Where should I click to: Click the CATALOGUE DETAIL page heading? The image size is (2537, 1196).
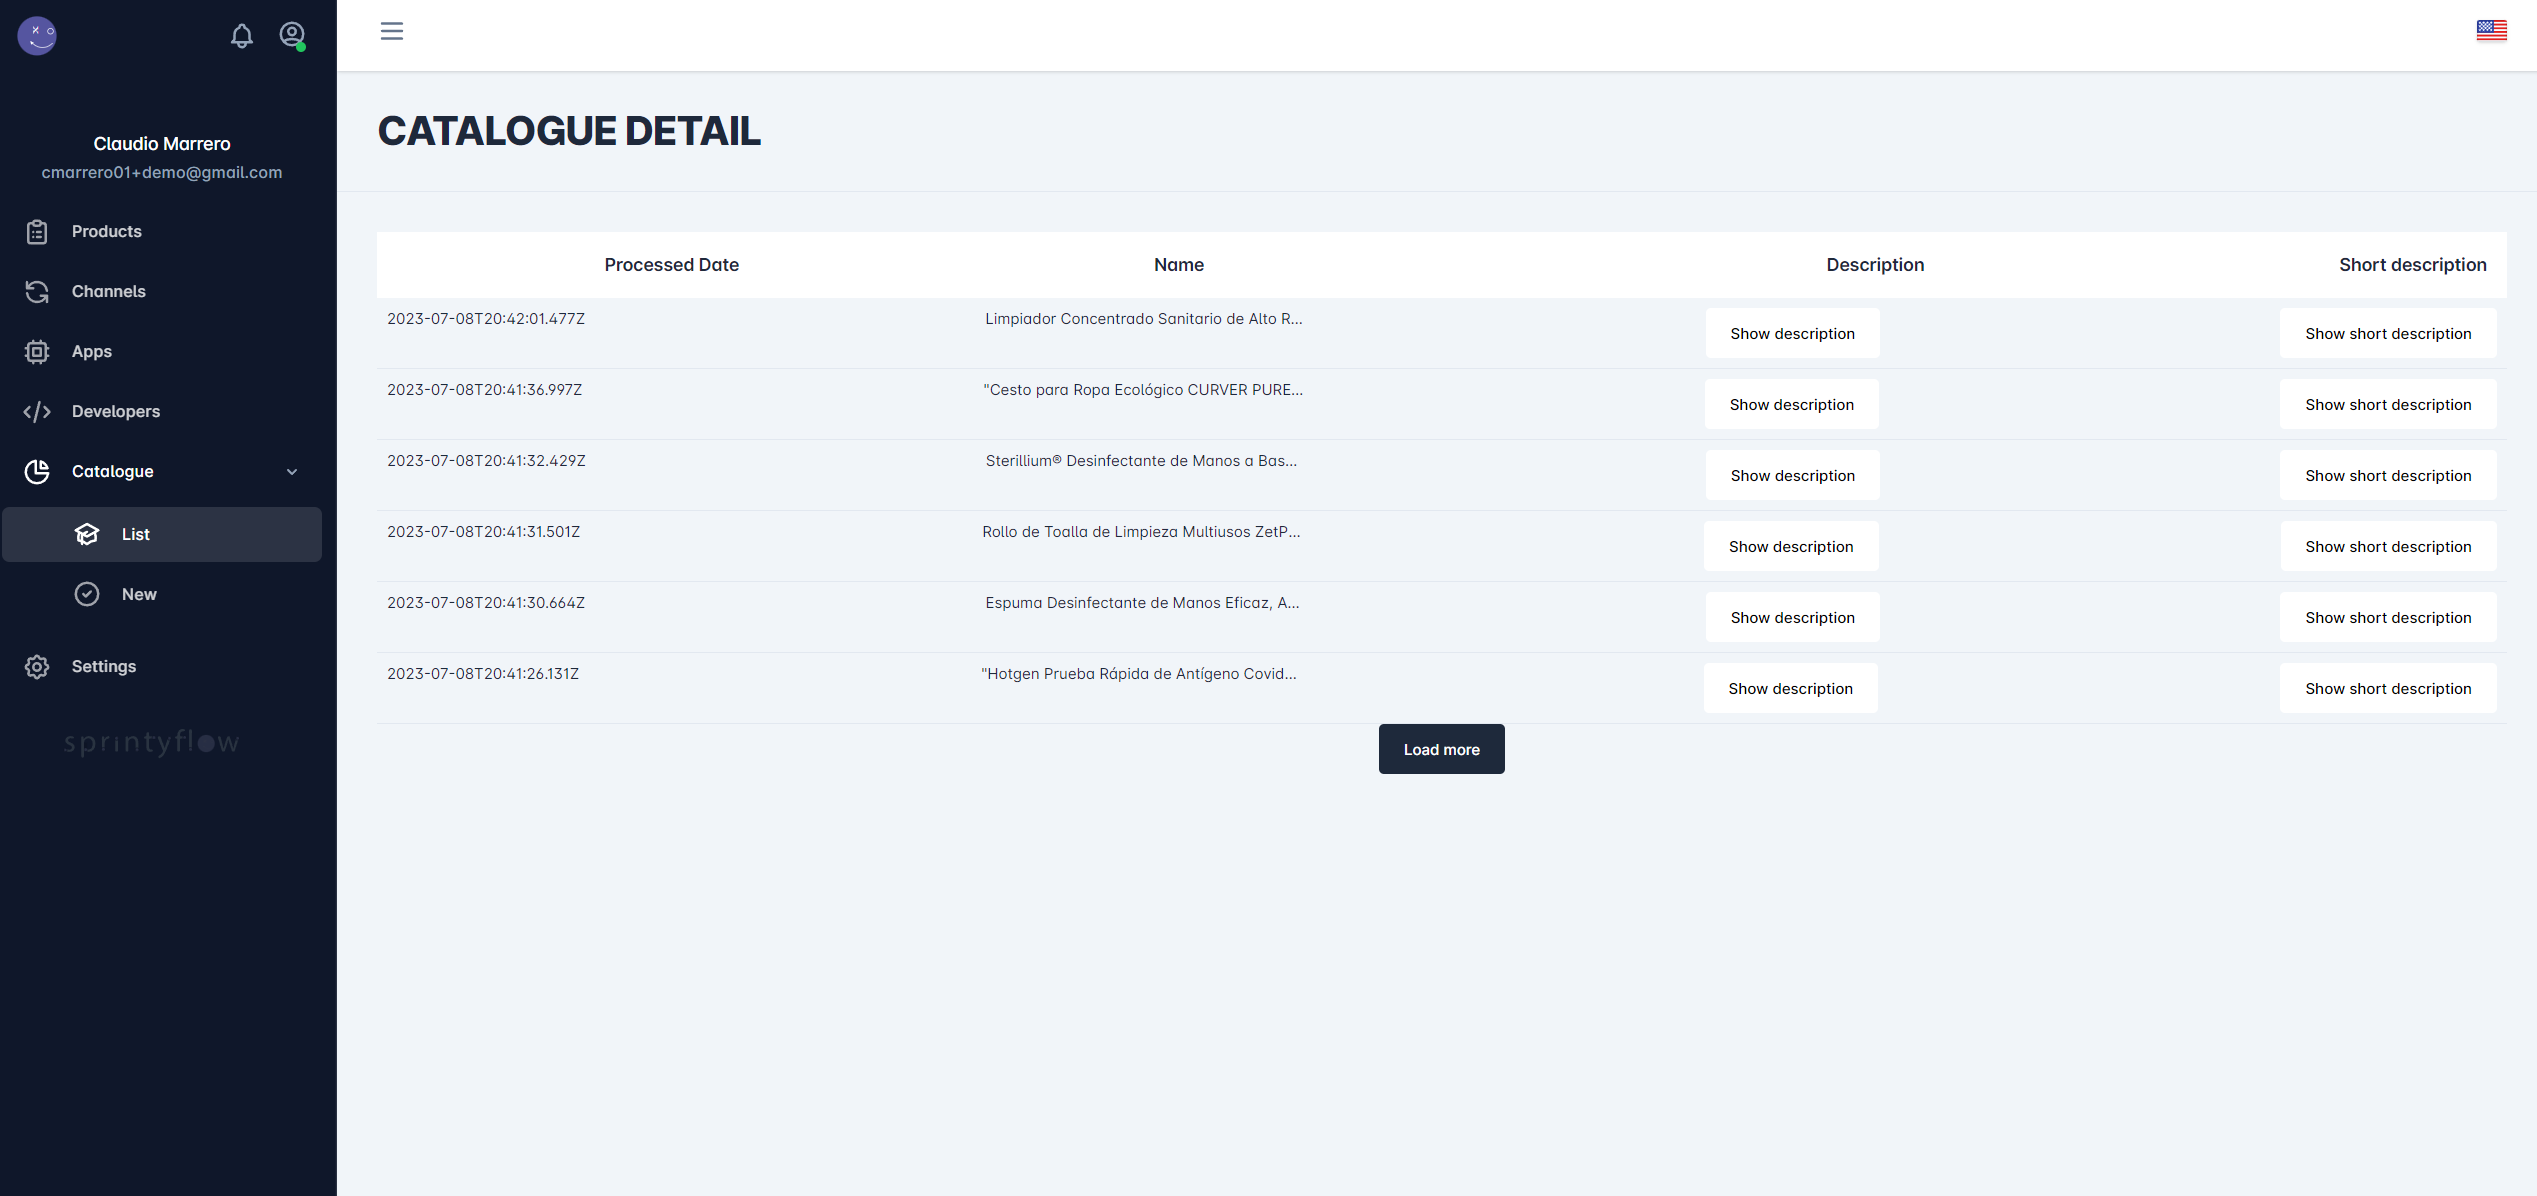[x=569, y=131]
